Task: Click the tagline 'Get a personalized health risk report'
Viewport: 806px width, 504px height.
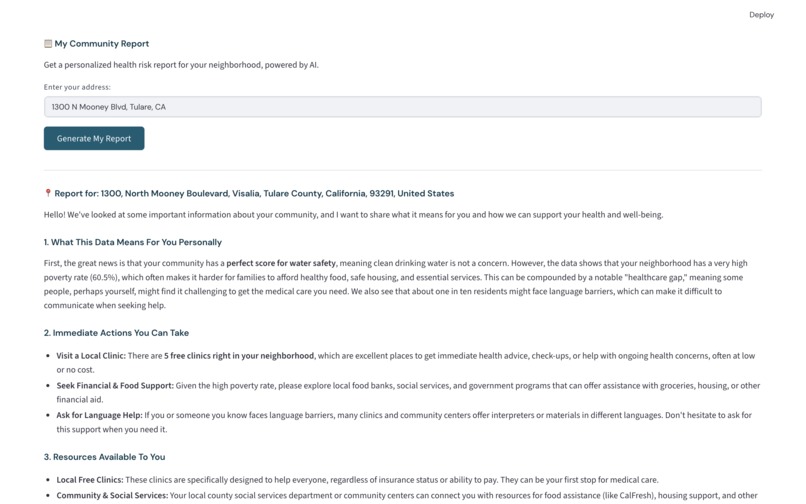Action: [181, 65]
